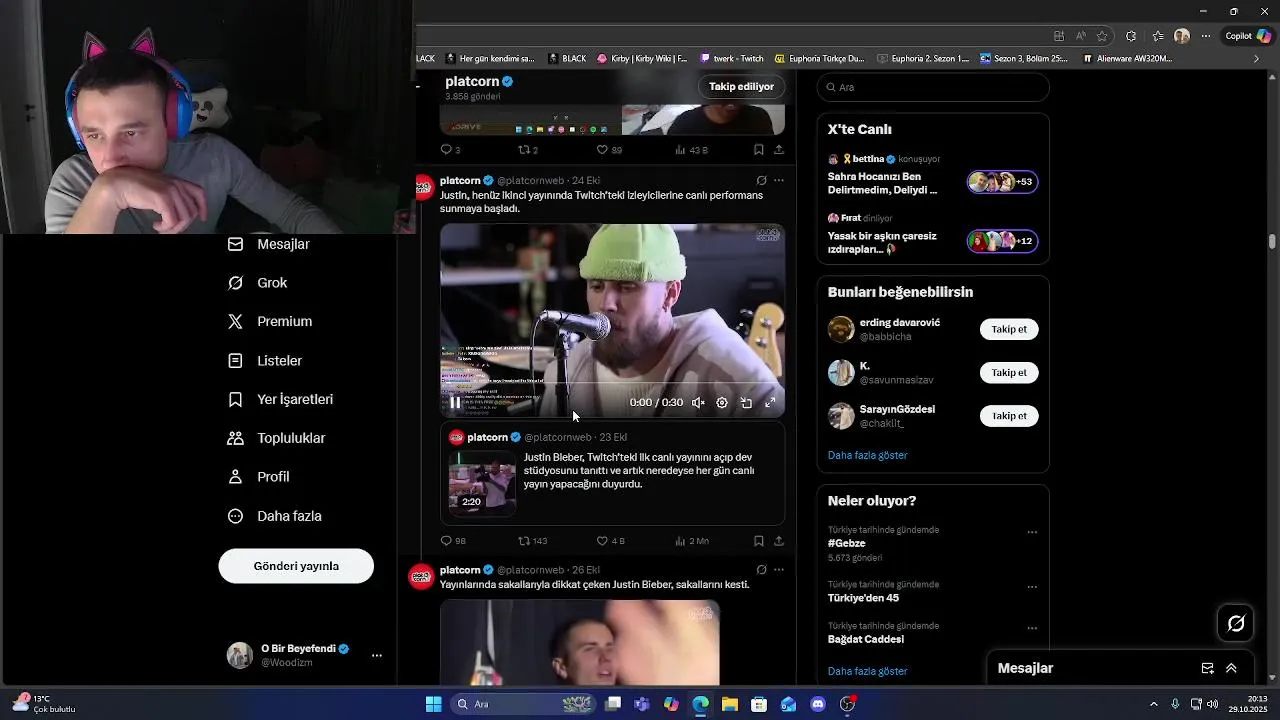This screenshot has width=1280, height=720.
Task: Open the Windows Start menu
Action: coord(433,704)
